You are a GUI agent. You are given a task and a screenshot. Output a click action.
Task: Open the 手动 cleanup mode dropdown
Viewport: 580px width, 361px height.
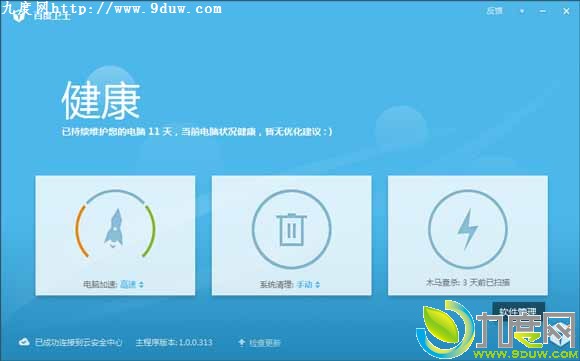[x=308, y=284]
